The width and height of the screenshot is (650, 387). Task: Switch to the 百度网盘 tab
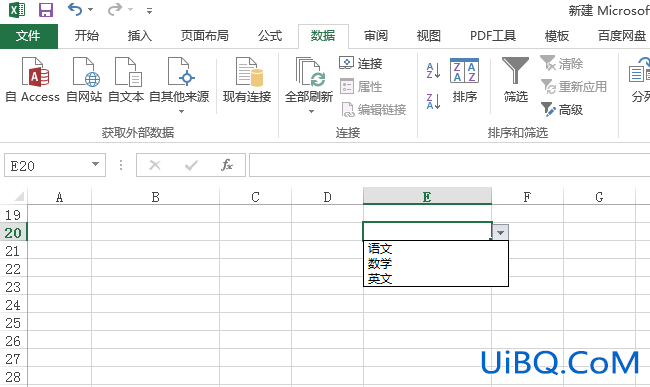(x=622, y=36)
